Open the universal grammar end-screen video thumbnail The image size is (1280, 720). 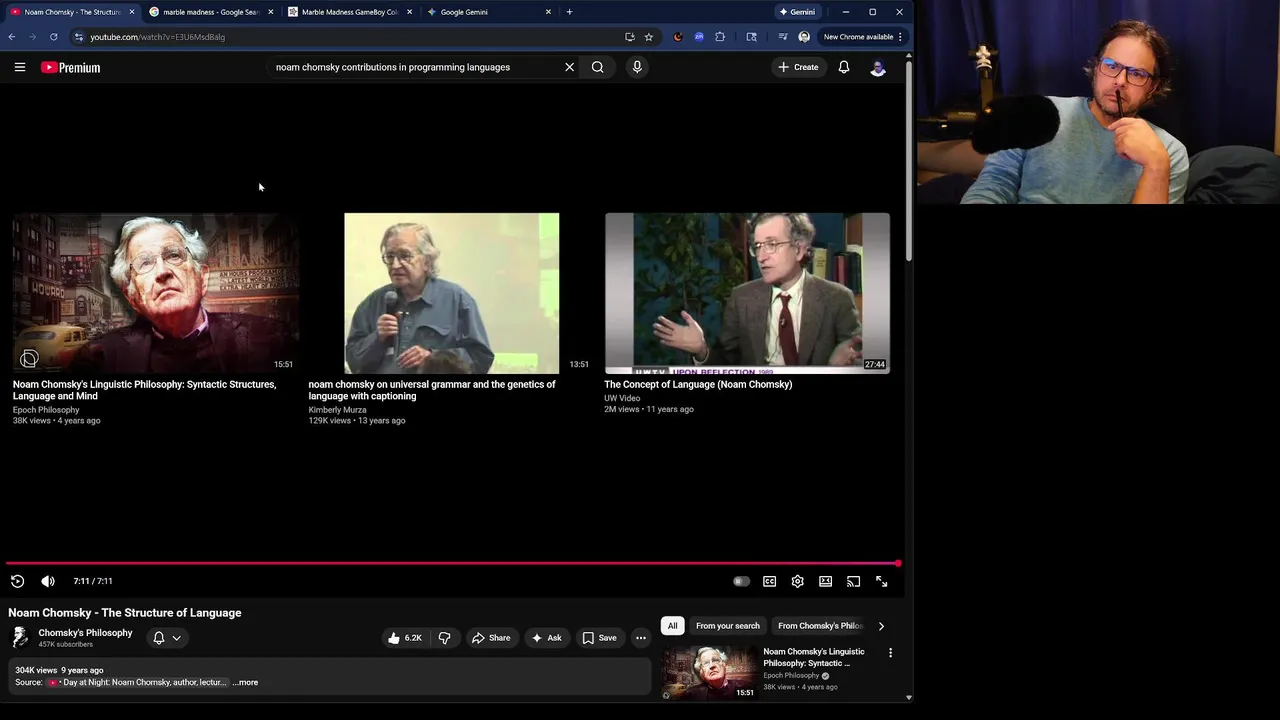451,293
